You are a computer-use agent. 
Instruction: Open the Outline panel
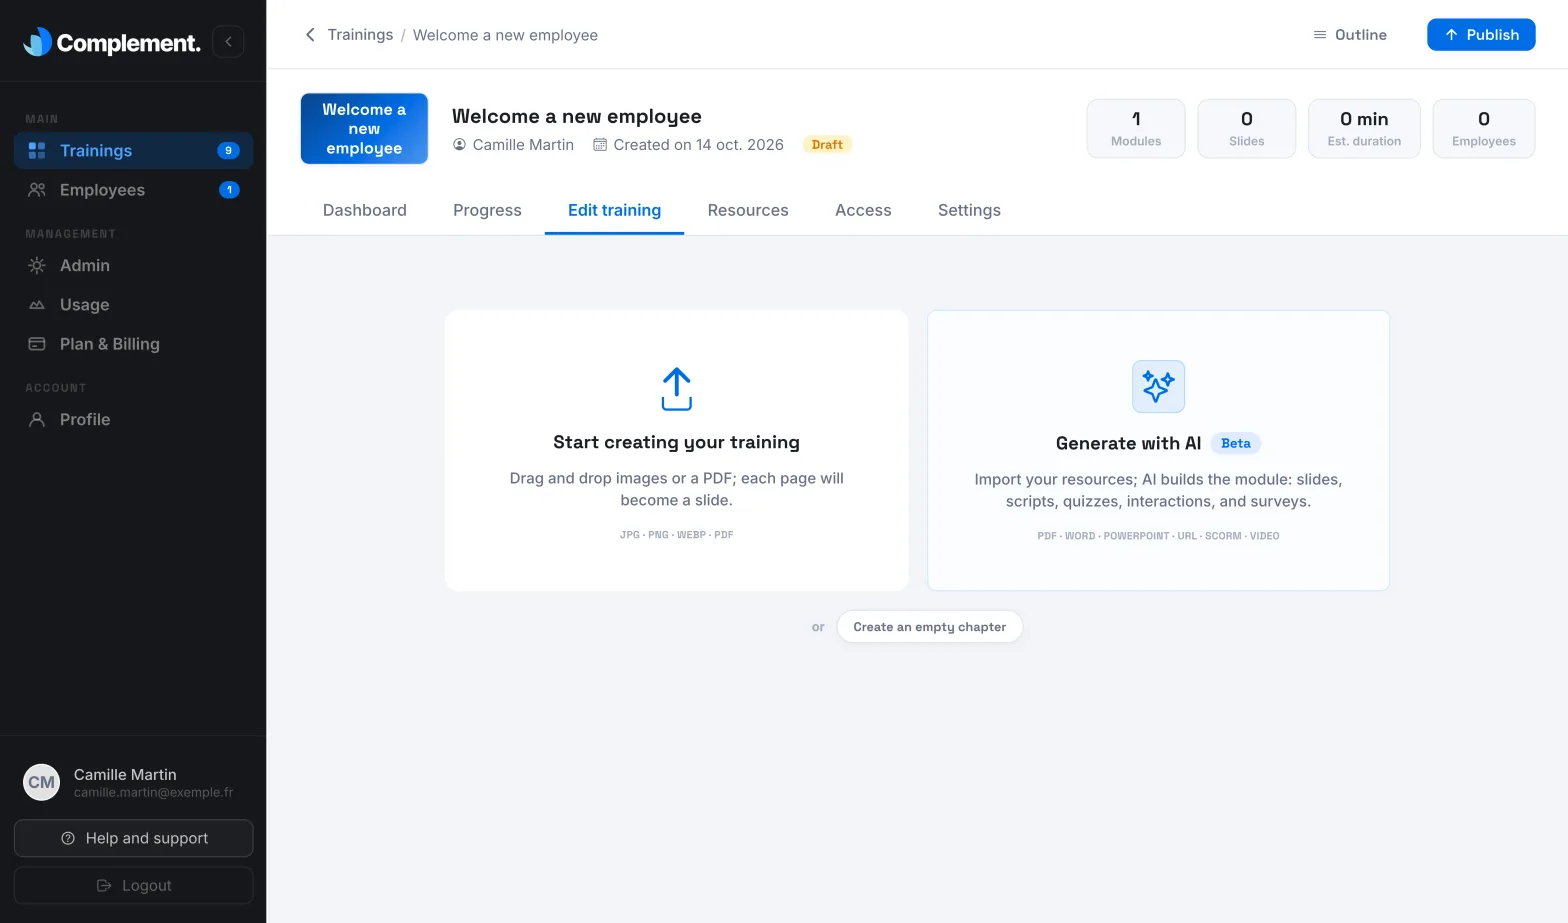(1350, 35)
